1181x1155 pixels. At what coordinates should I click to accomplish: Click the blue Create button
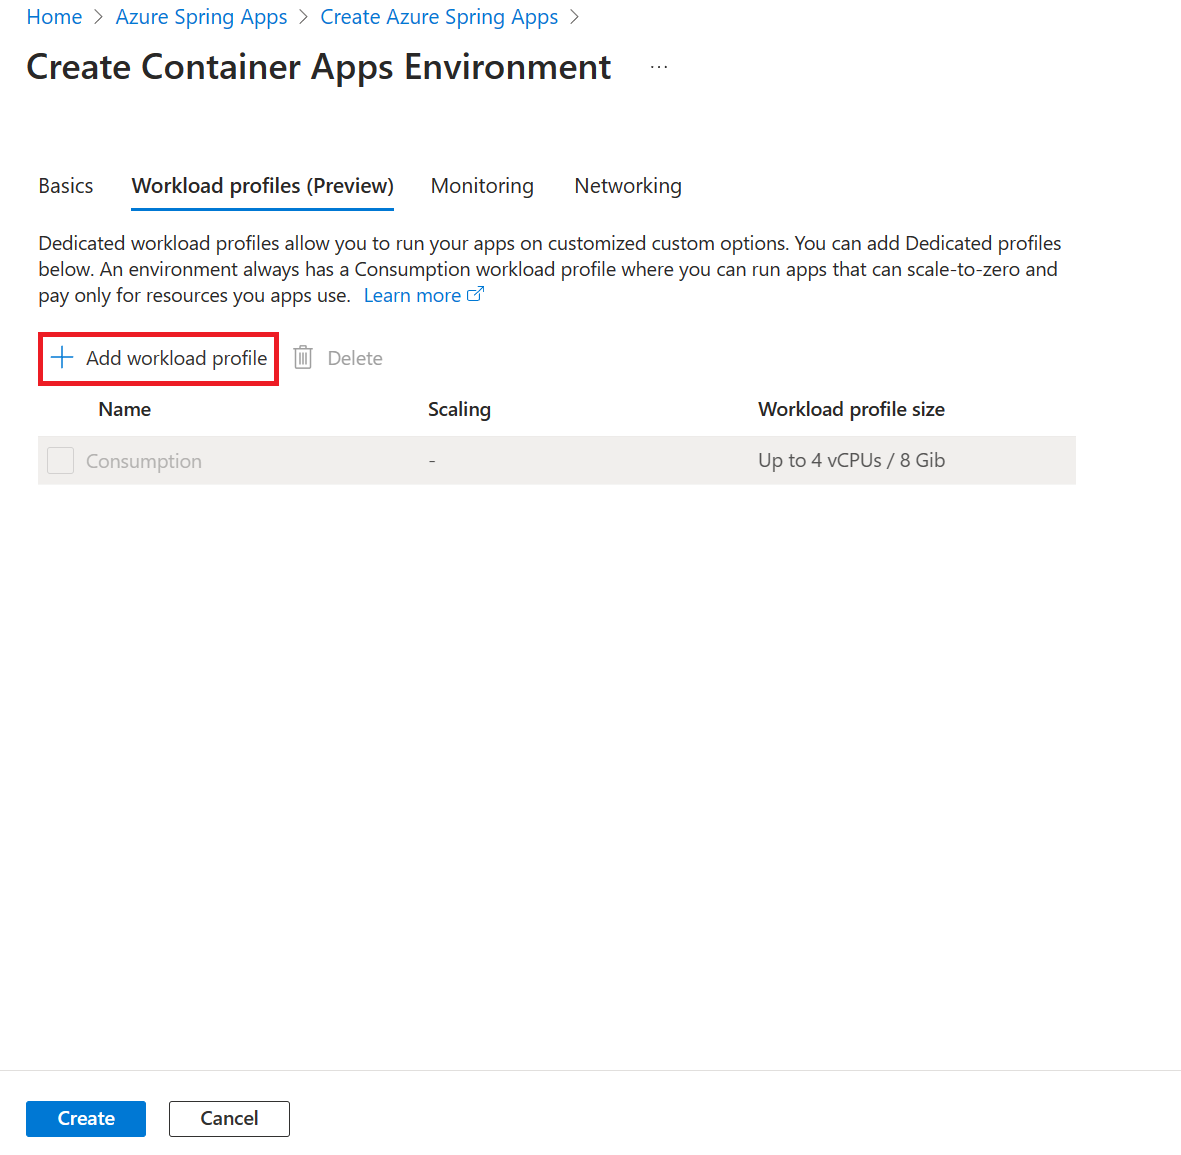[86, 1119]
